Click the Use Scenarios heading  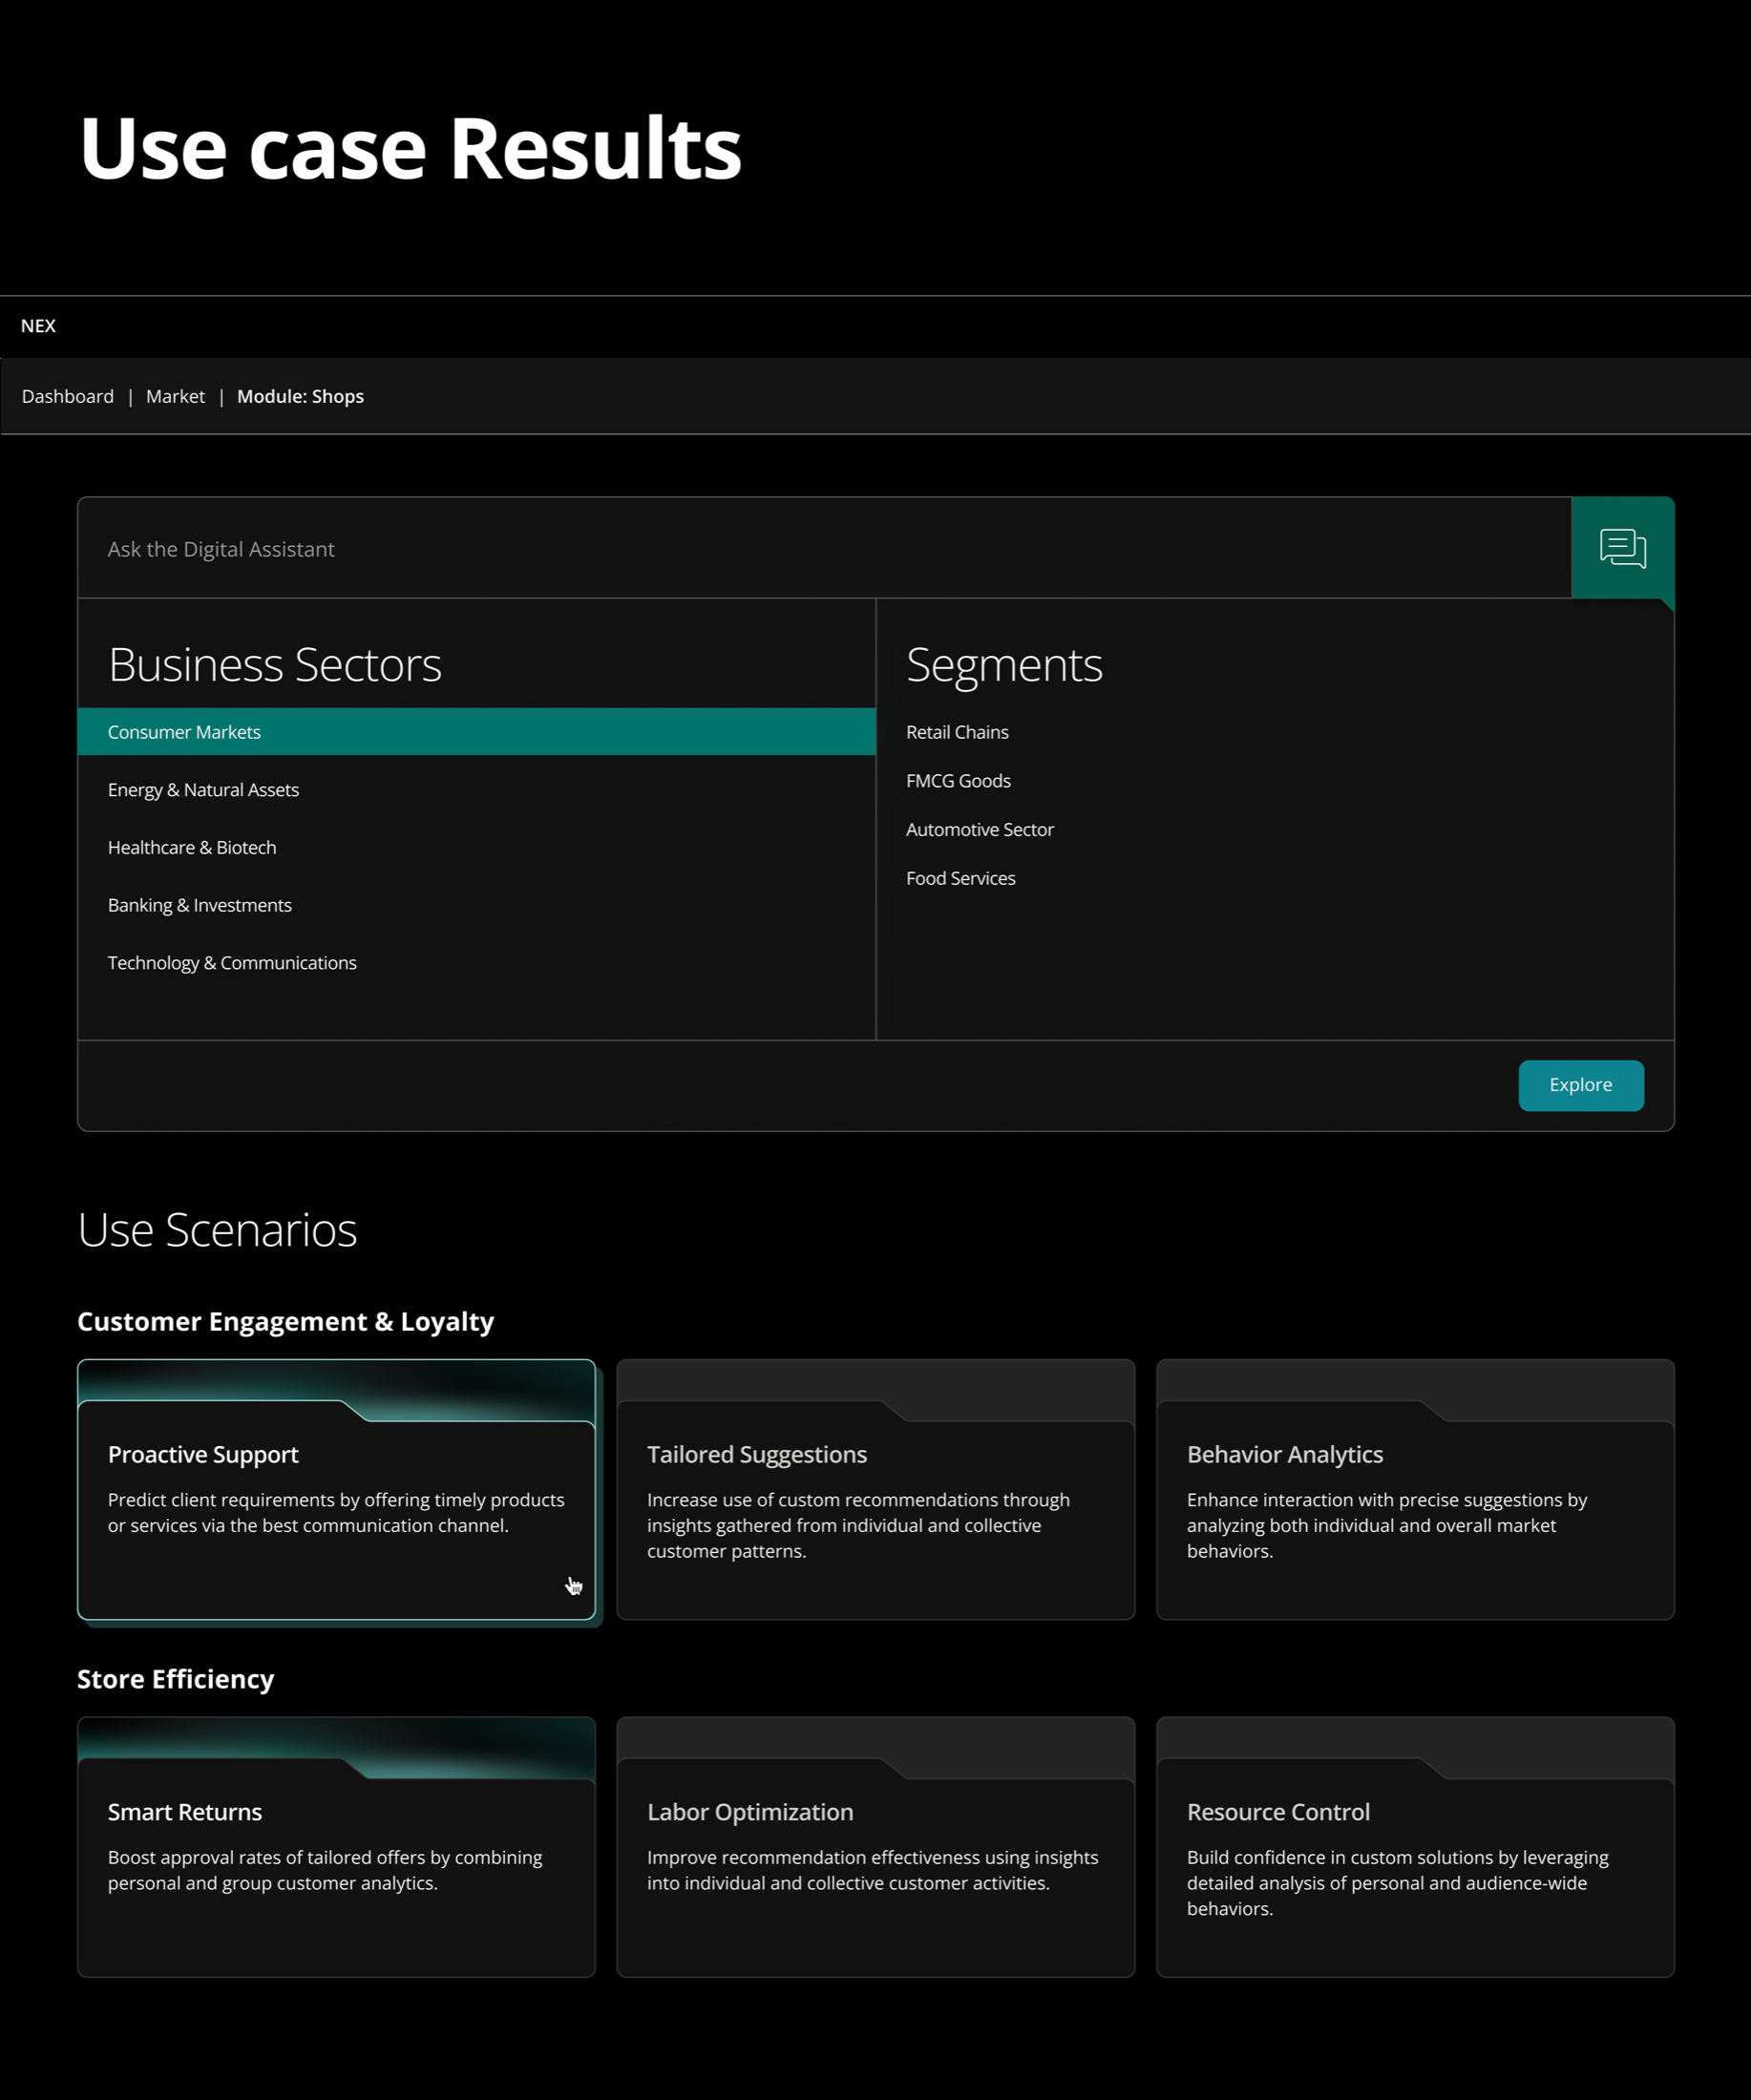(217, 1229)
